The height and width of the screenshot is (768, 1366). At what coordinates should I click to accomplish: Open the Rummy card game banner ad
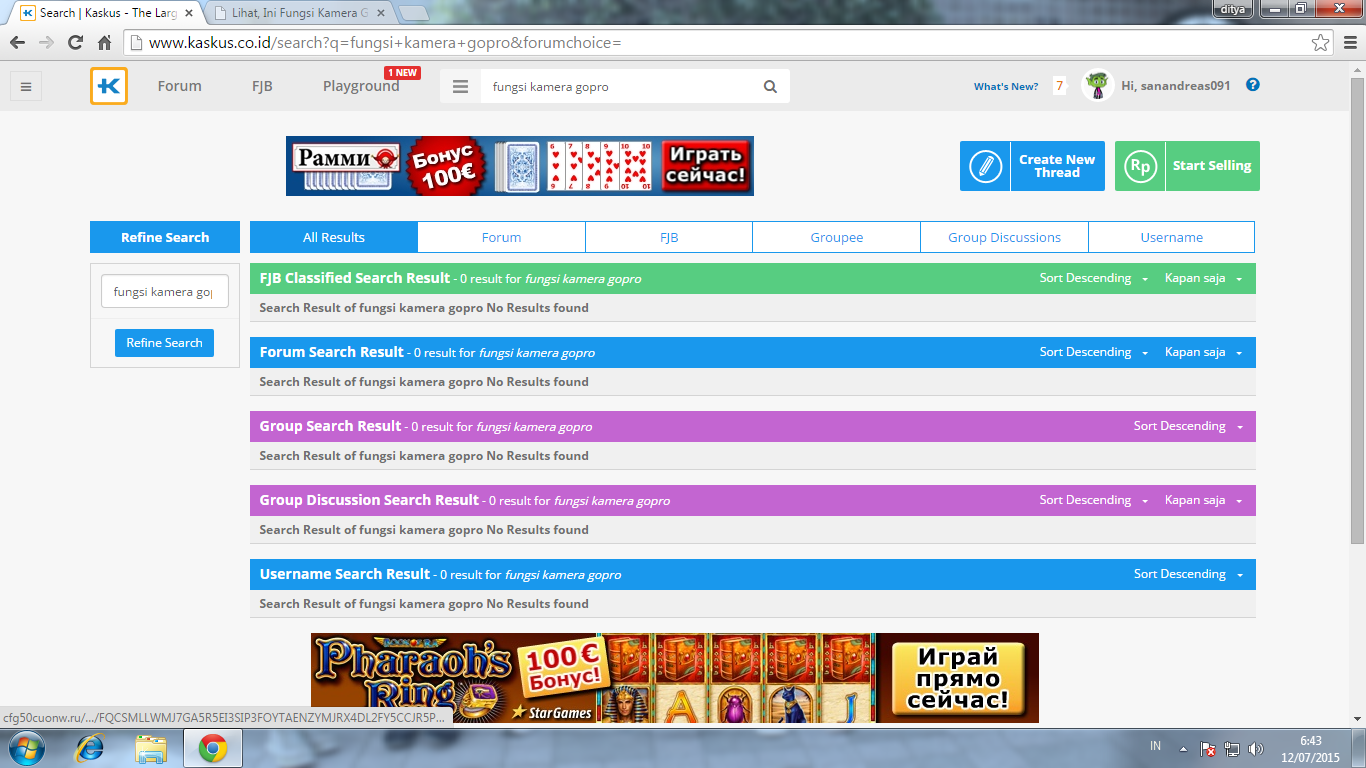(x=520, y=166)
